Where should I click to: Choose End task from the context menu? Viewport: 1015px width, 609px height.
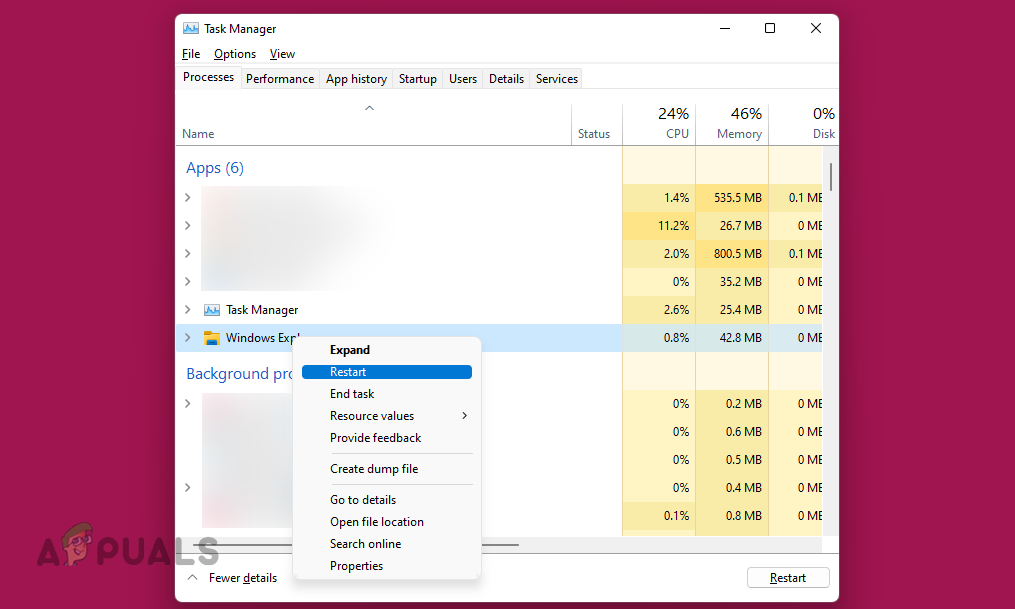click(352, 393)
